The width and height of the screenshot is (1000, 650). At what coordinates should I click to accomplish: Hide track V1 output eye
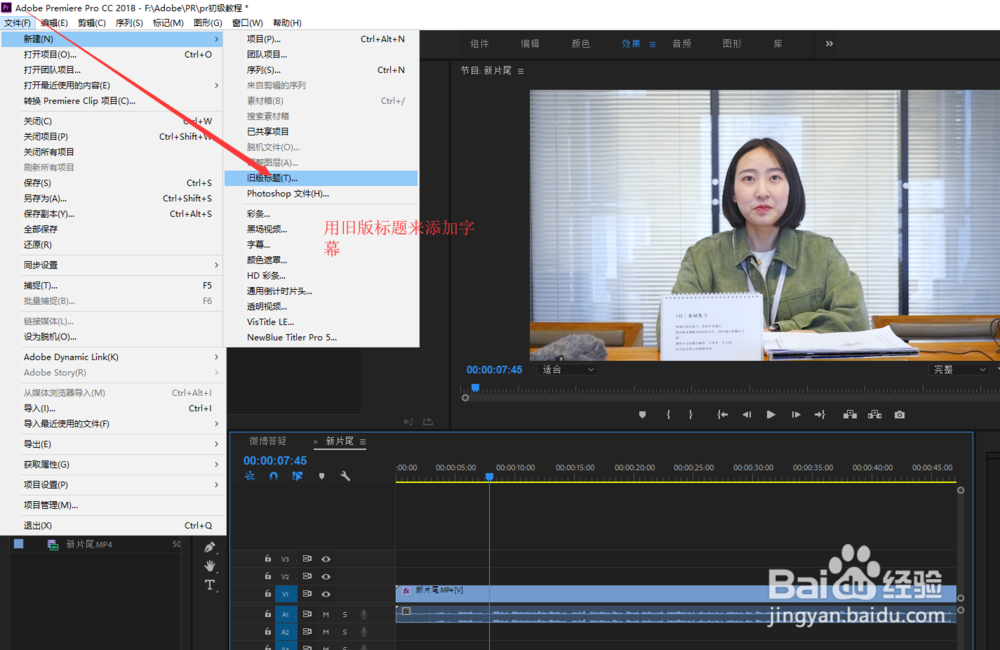coord(326,594)
